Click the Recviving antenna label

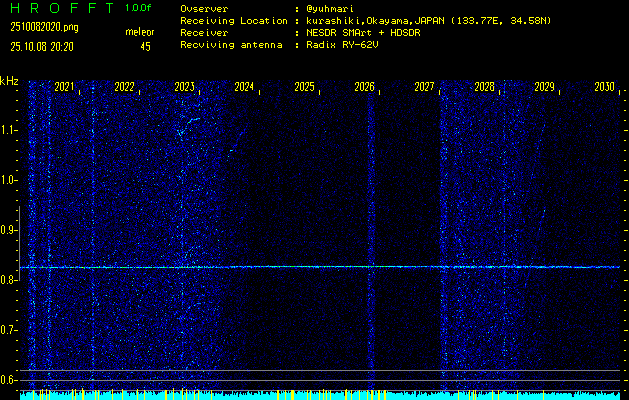click(x=231, y=45)
